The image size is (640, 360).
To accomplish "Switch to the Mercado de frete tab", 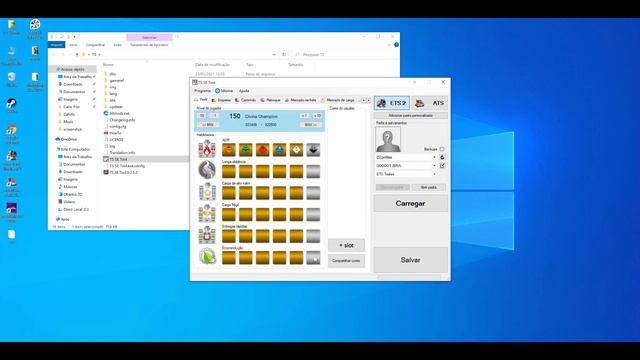I will tap(300, 100).
